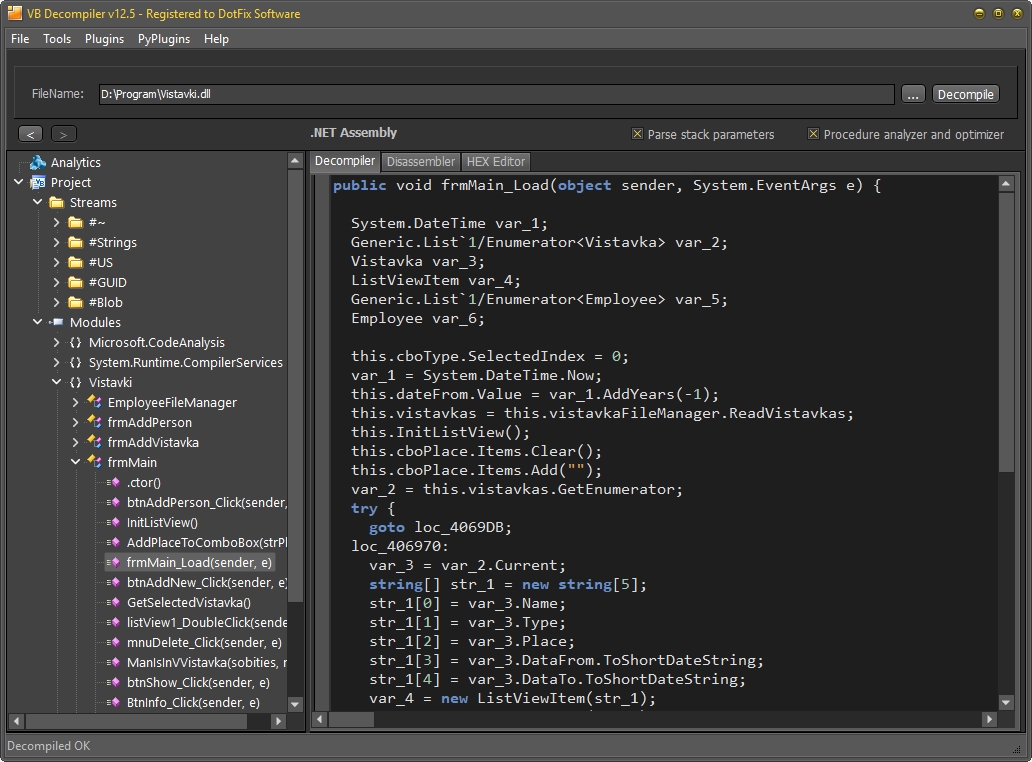The image size is (1032, 762).
Task: Click the code pane vertical scrollbar thumb
Action: click(1006, 332)
